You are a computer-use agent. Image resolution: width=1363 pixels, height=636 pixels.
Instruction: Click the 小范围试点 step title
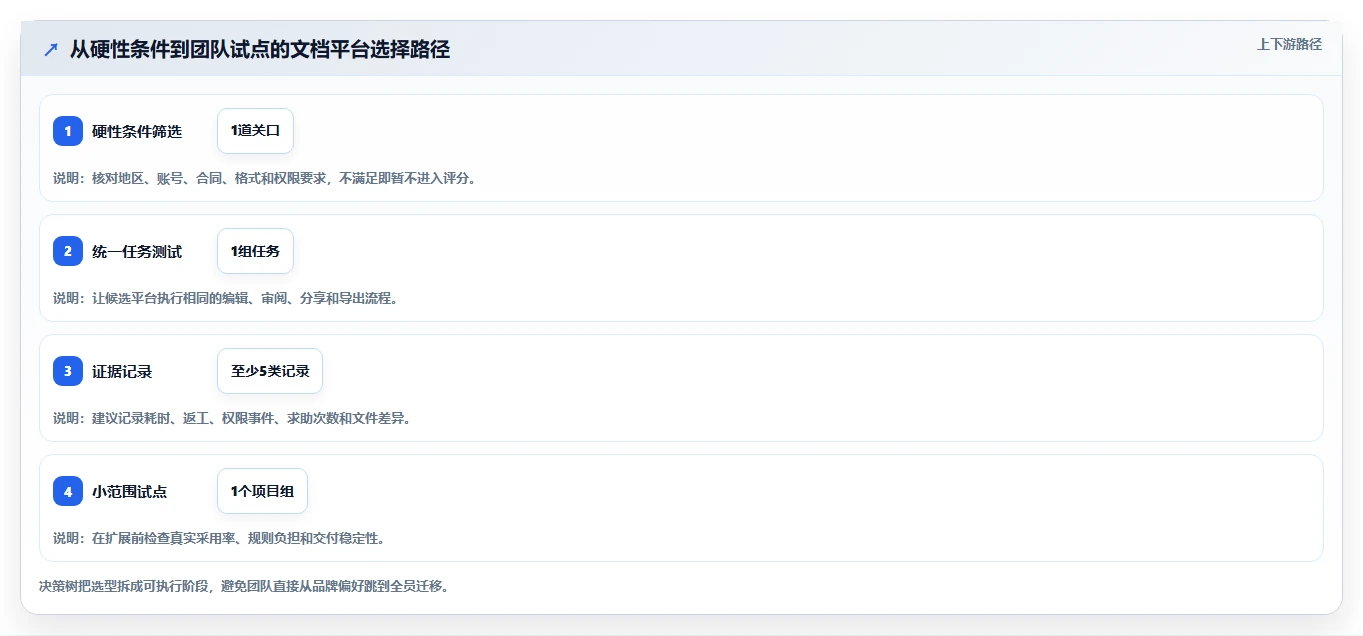point(130,491)
